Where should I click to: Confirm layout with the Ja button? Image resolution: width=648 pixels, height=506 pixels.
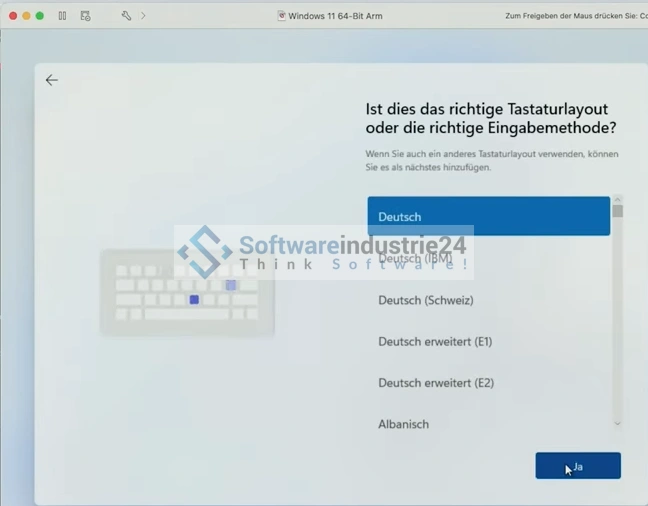(577, 466)
